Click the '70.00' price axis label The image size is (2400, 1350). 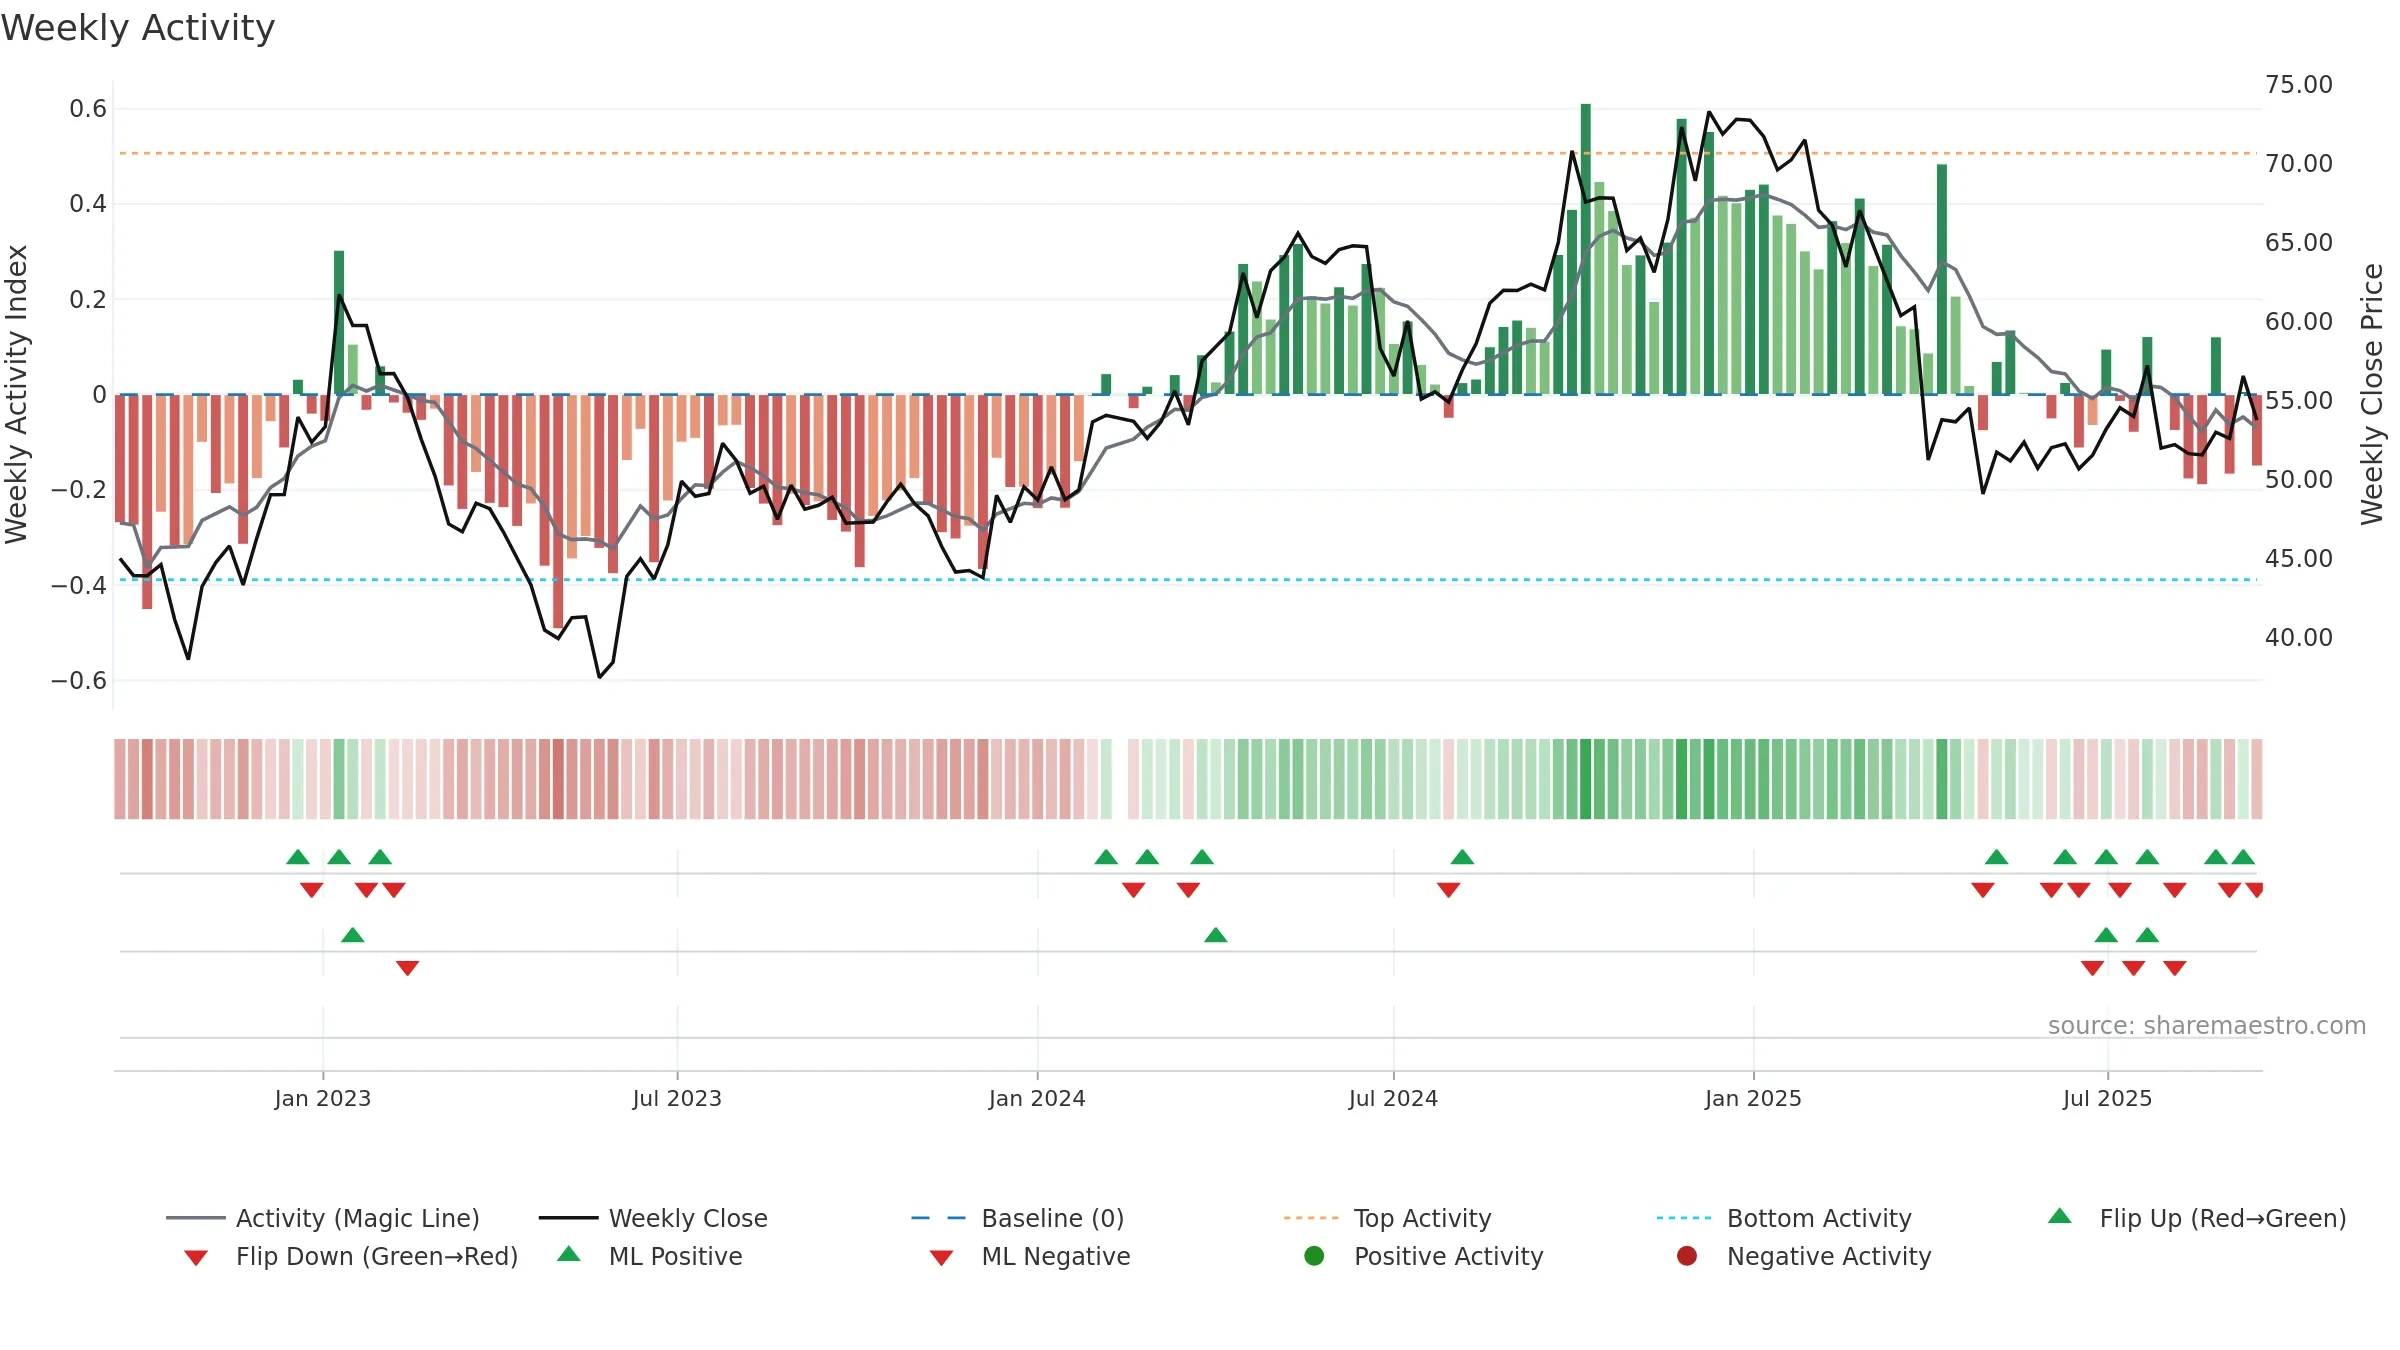tap(2299, 163)
